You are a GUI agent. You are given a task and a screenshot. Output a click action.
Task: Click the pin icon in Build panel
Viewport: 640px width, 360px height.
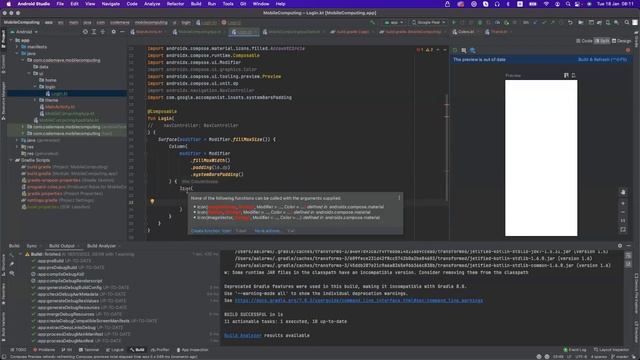click(12, 264)
